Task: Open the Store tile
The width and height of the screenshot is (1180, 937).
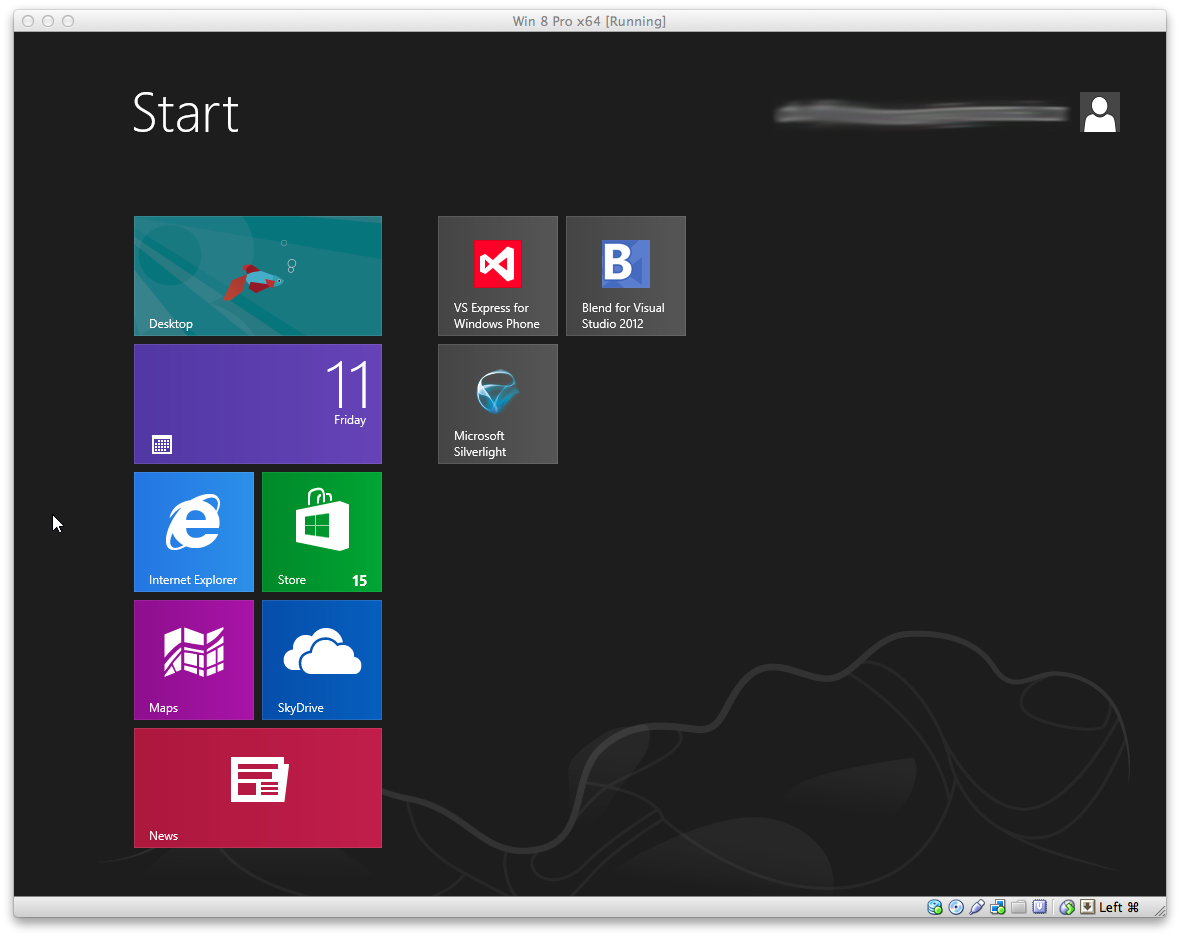Action: pyautogui.click(x=321, y=531)
